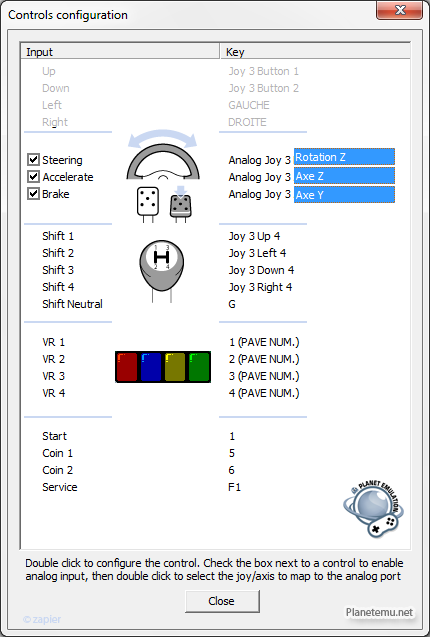
Task: Open the Axe Y axis selector
Action: tap(344, 195)
